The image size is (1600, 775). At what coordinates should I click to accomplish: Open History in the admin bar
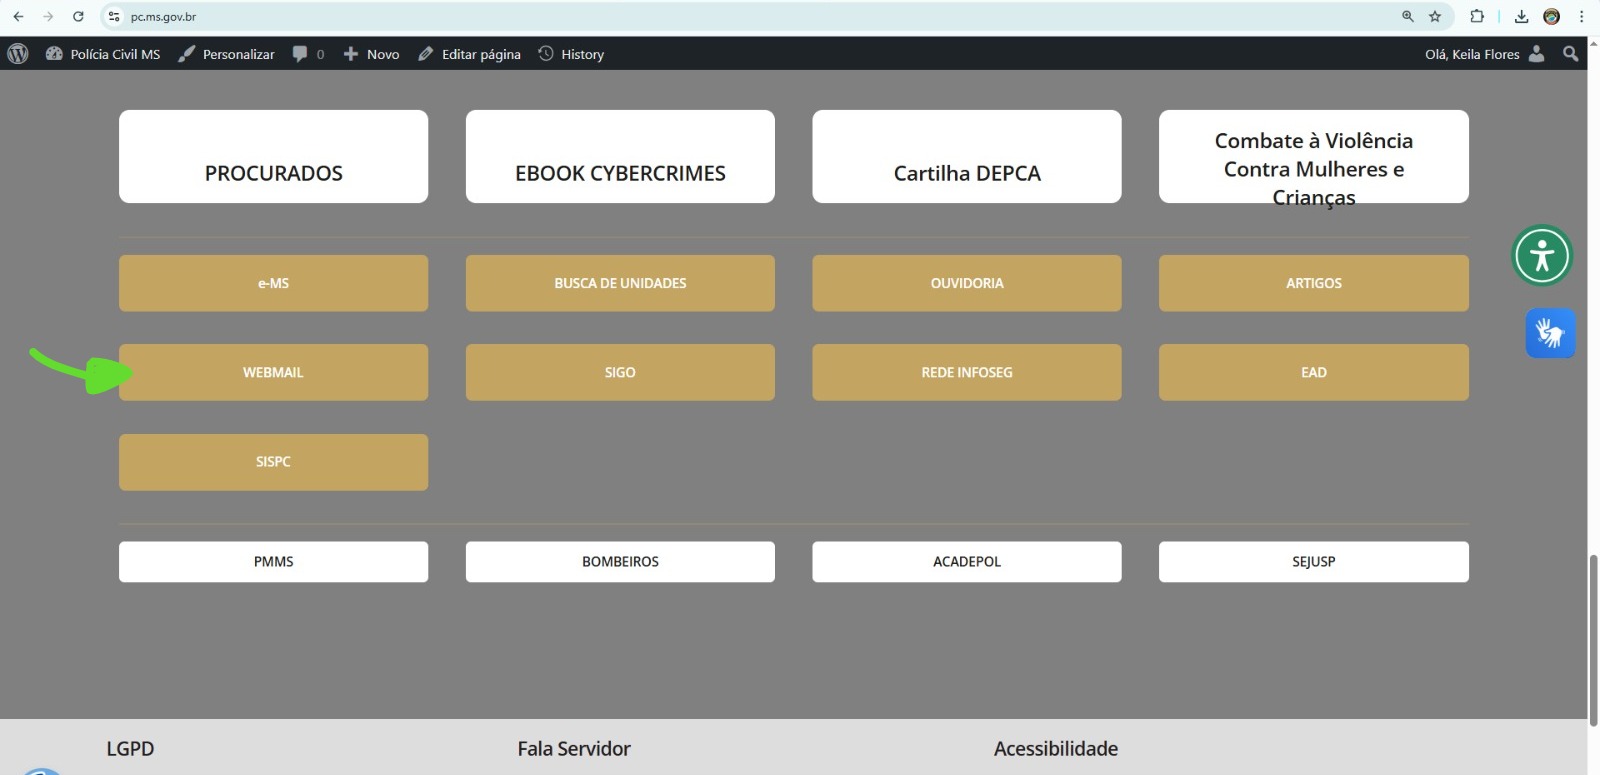(572, 54)
